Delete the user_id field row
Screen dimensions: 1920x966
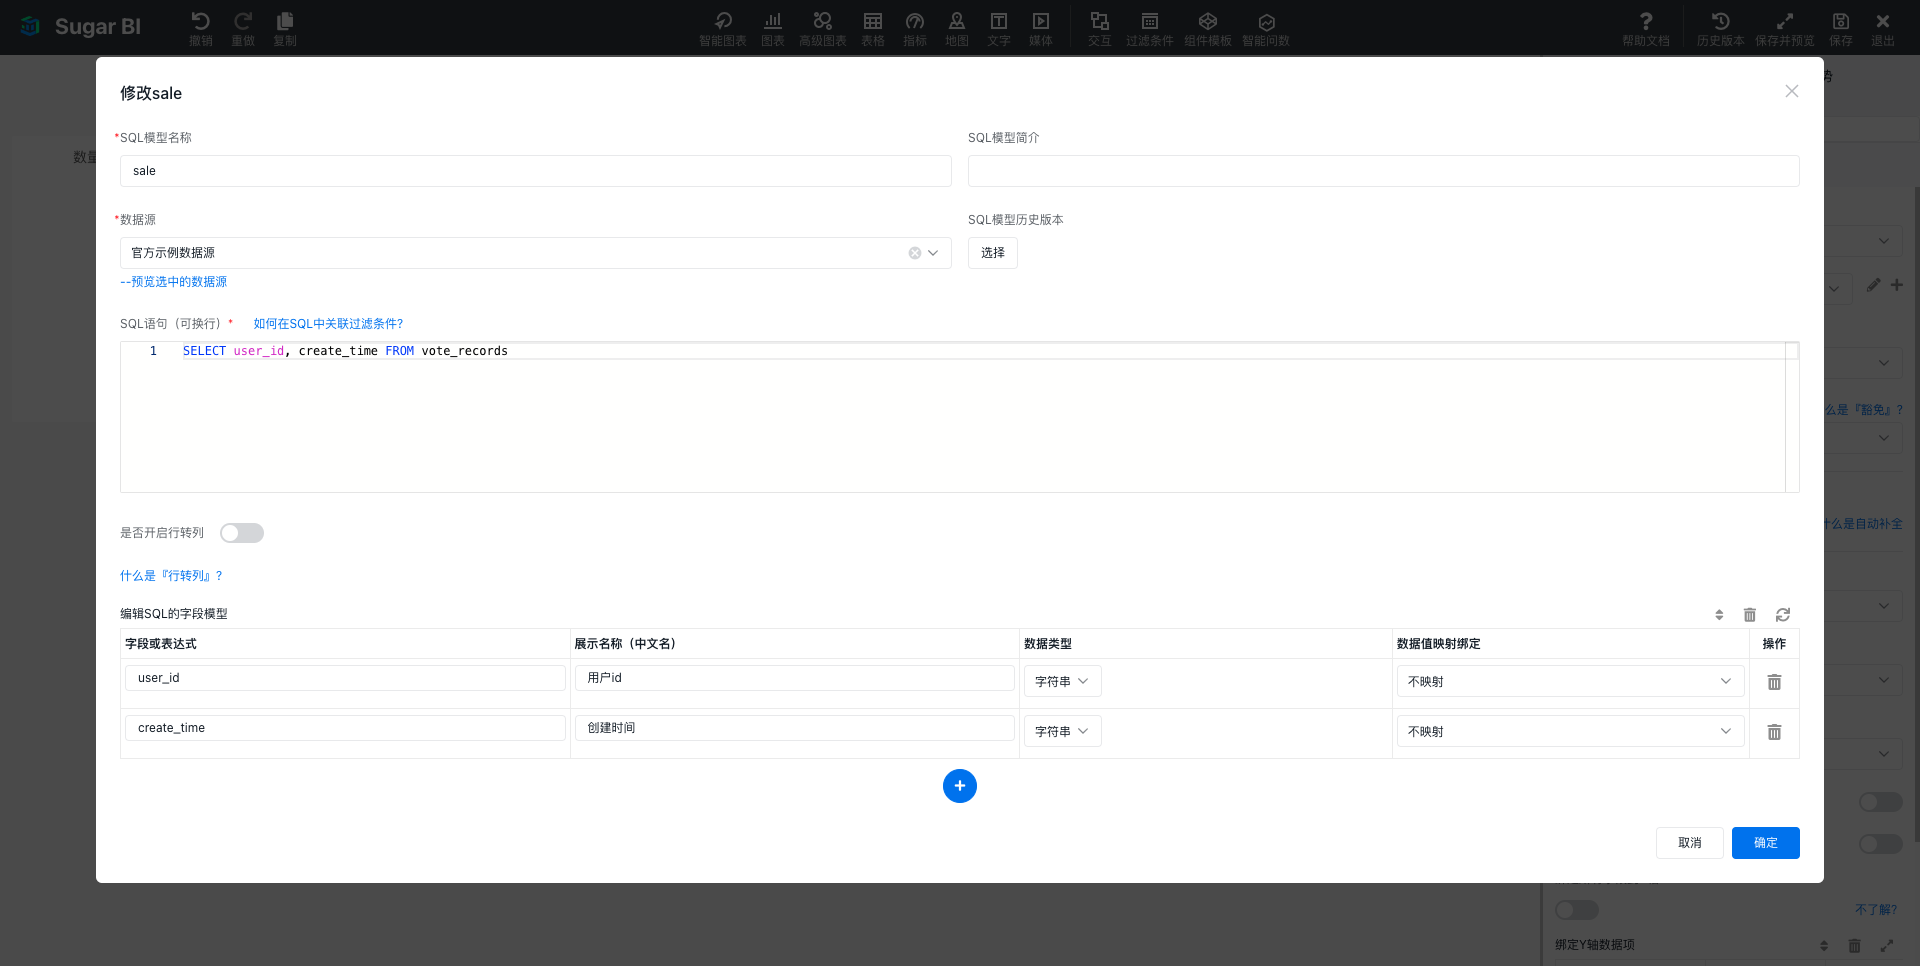click(1774, 682)
